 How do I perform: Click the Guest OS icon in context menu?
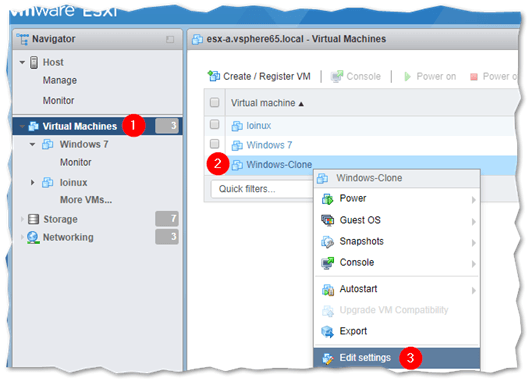coord(327,220)
